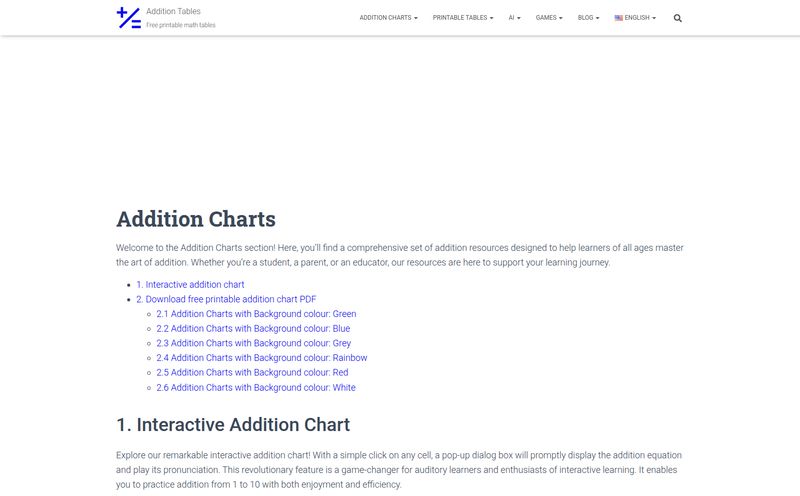This screenshot has width=800, height=496.
Task: Click the Addition Charts page heading
Action: [x=196, y=219]
